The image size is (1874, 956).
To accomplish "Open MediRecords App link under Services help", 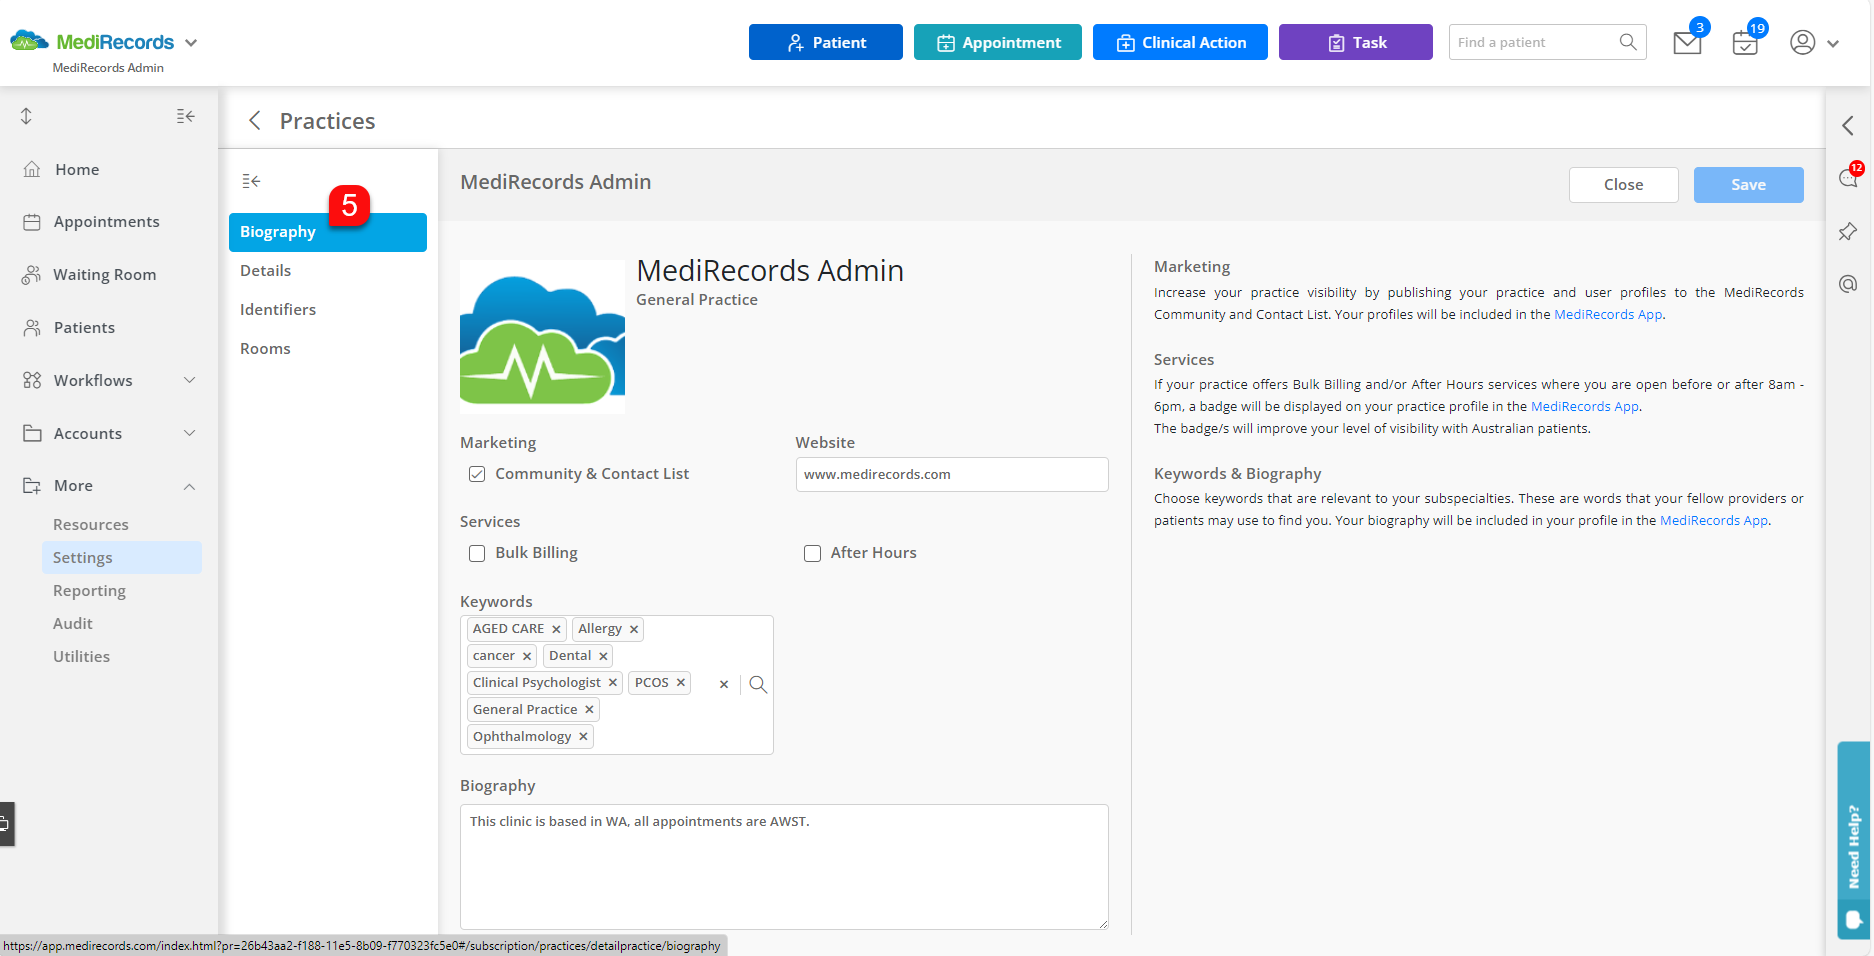I will coord(1585,407).
